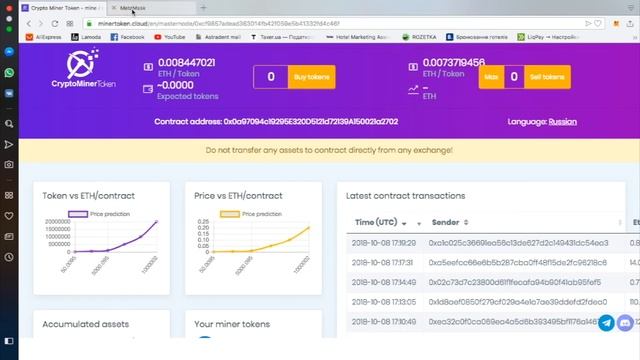Click the address bar URL

coord(218,24)
